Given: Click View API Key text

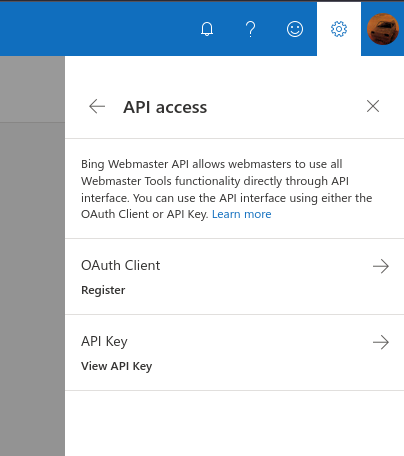Looking at the screenshot, I should pyautogui.click(x=117, y=366).
